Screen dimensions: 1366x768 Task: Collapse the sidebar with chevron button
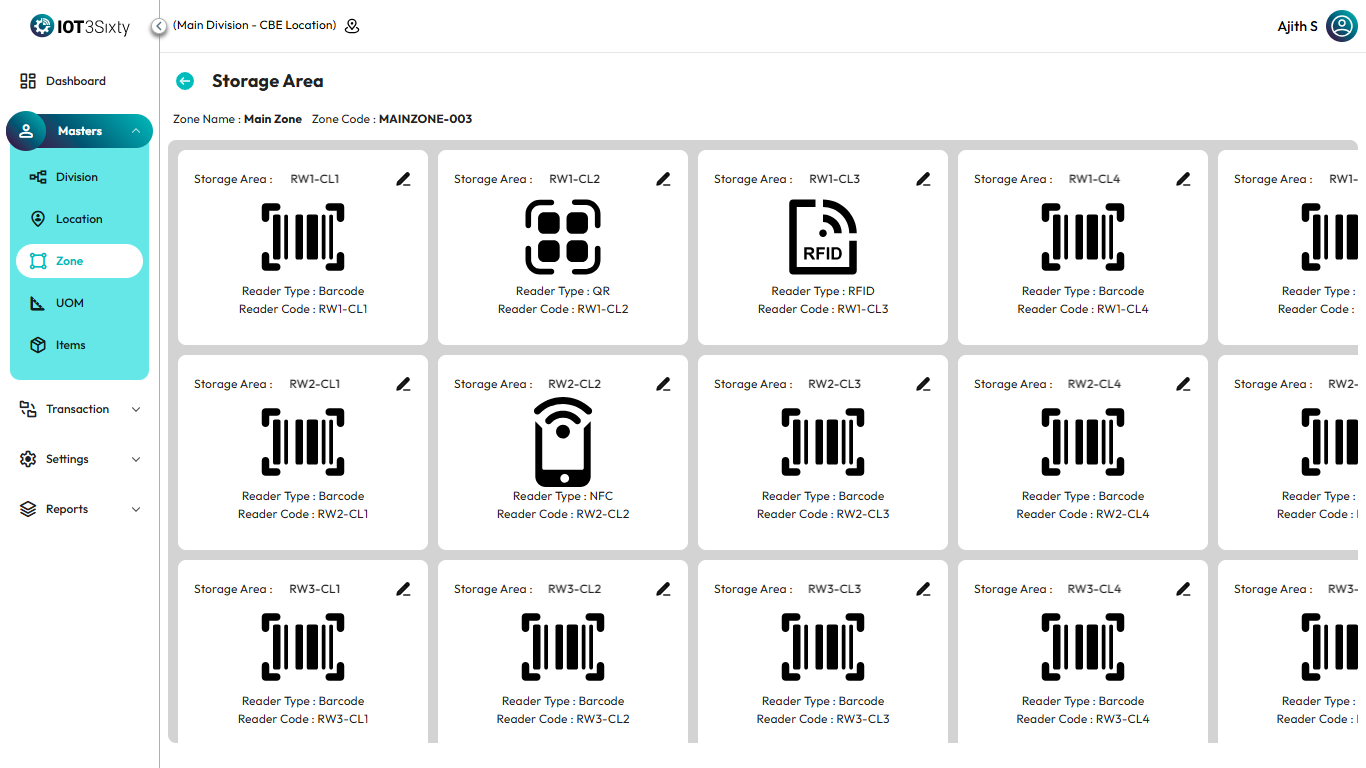[159, 26]
